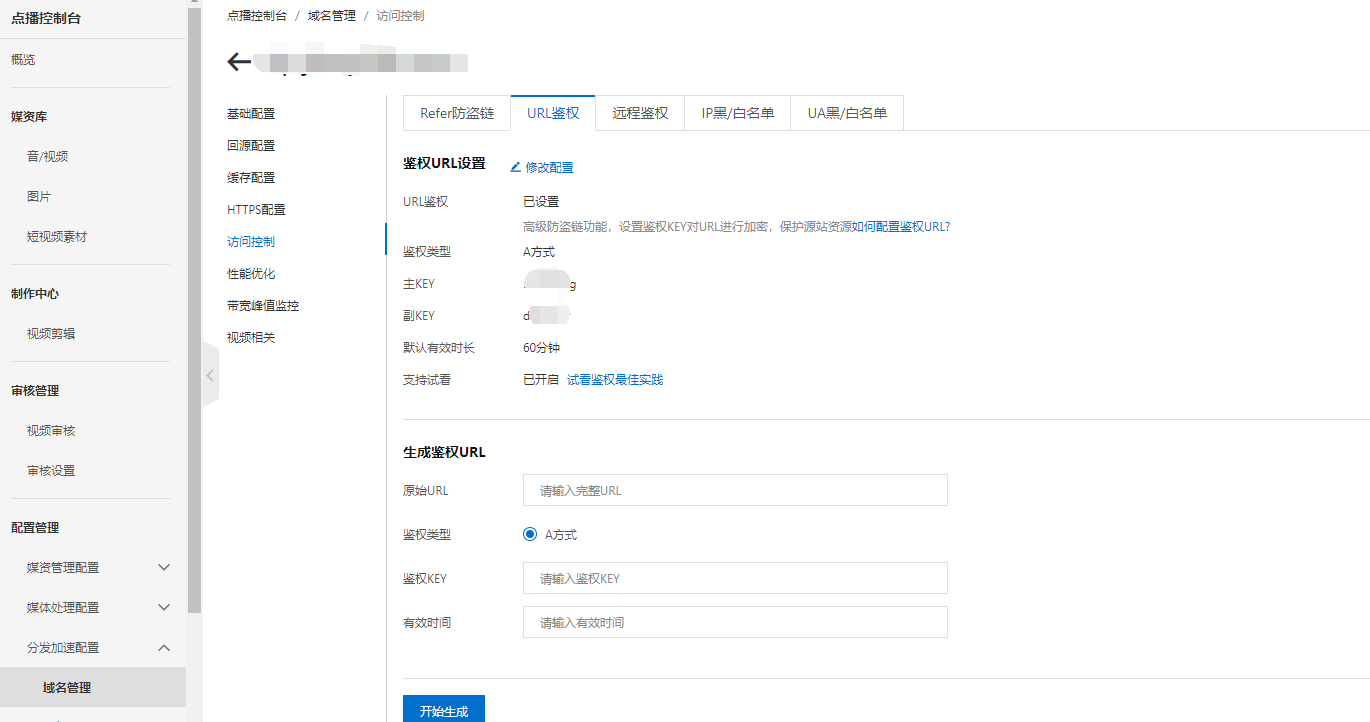Collapse 分发加速配置 in the sidebar
The image size is (1370, 722).
[165, 647]
